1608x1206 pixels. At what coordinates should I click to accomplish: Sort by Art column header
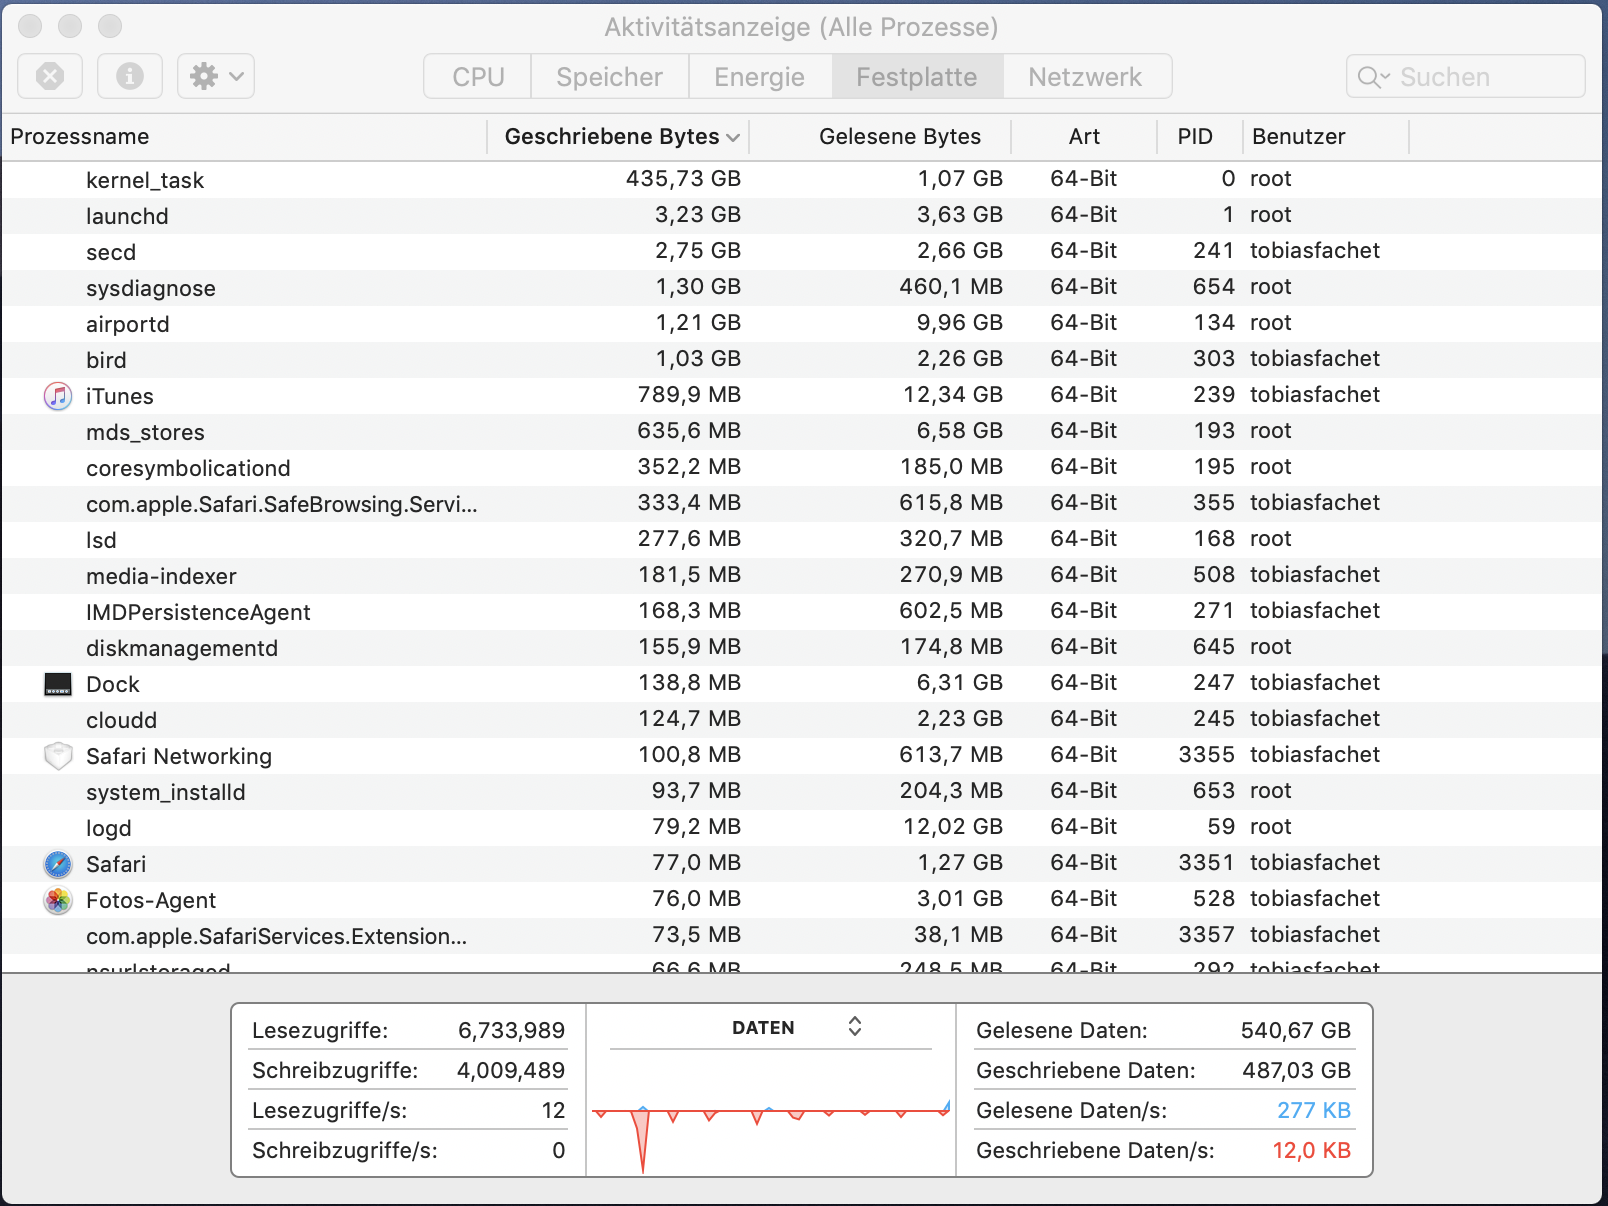(1084, 137)
